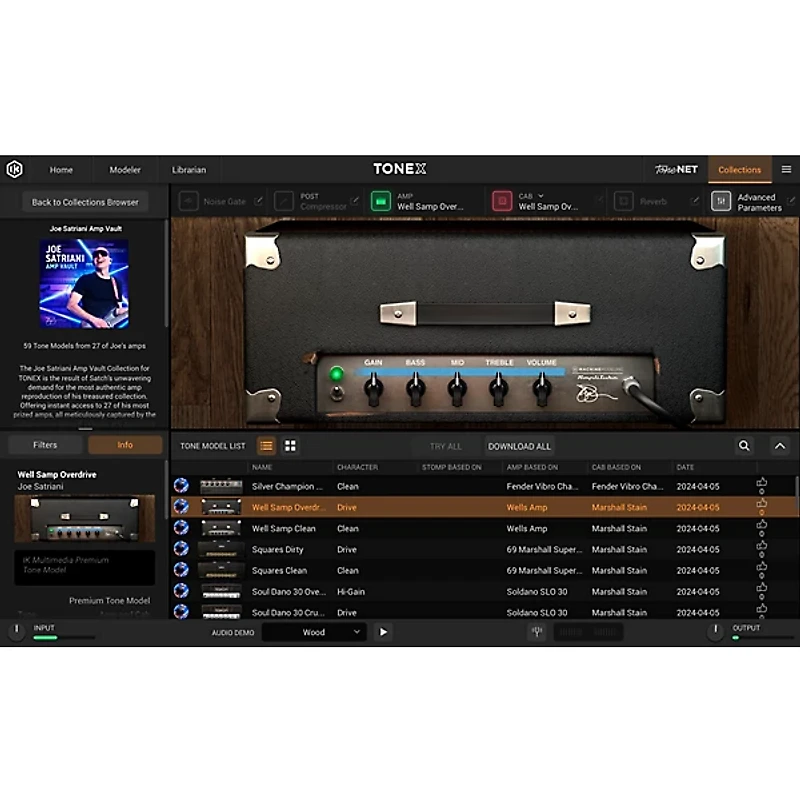The image size is (800, 800).
Task: Sort by AMP BASED ON column
Action: (x=532, y=467)
